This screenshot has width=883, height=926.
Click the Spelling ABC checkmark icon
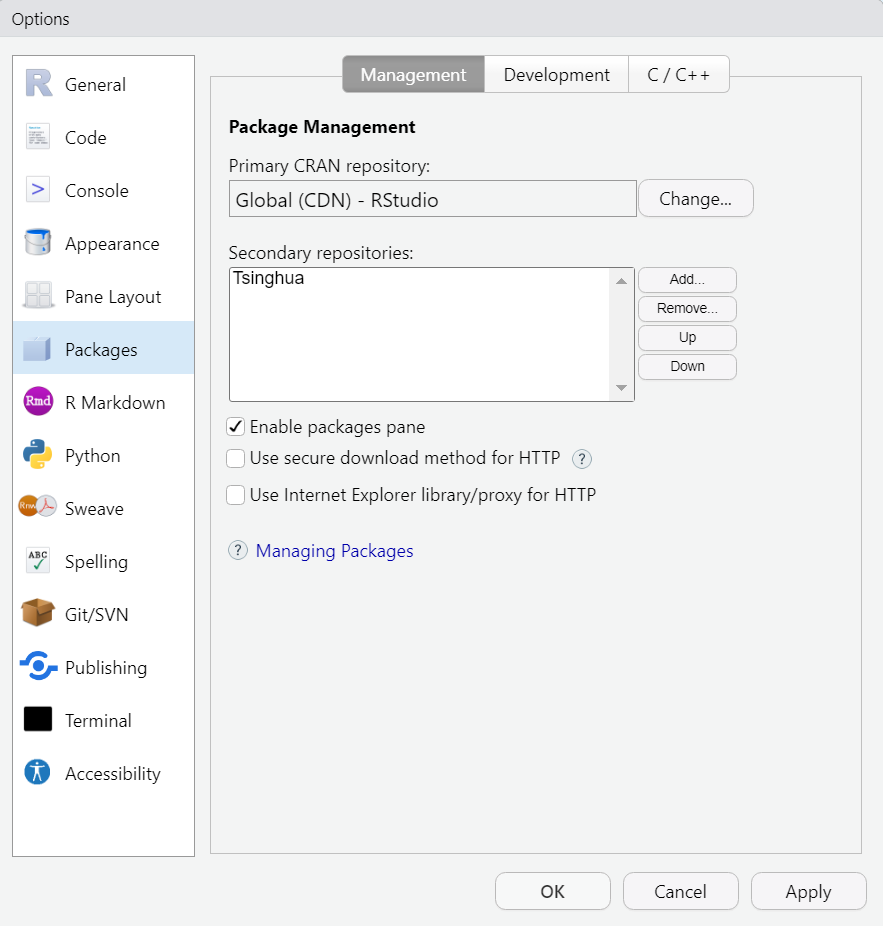pyautogui.click(x=38, y=560)
